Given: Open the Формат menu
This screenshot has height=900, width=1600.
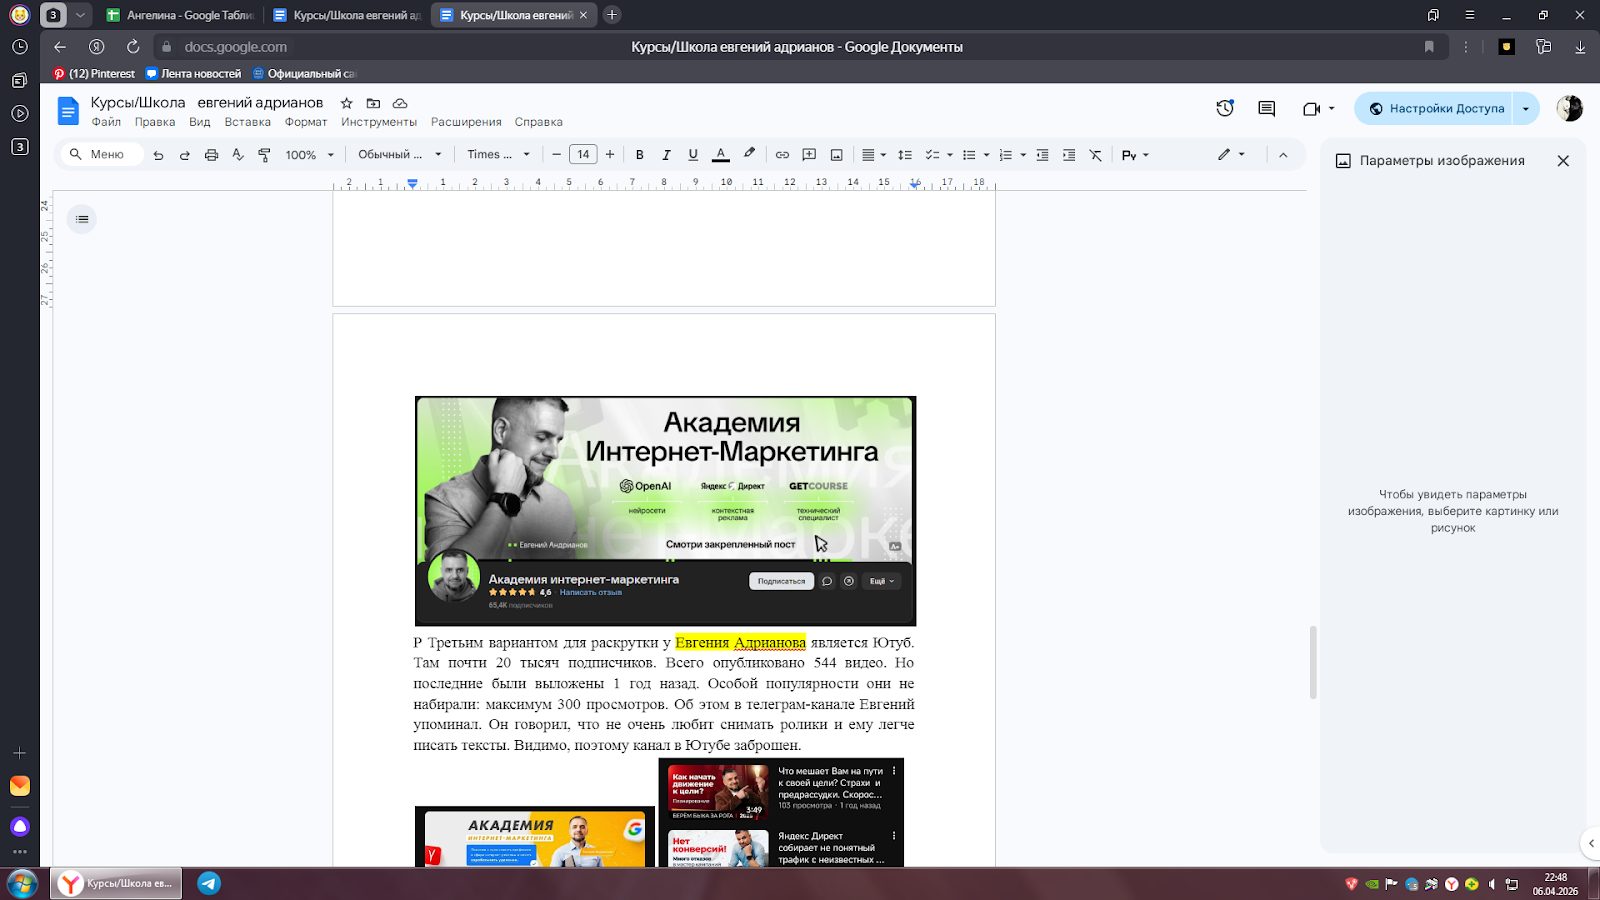Looking at the screenshot, I should click(305, 122).
